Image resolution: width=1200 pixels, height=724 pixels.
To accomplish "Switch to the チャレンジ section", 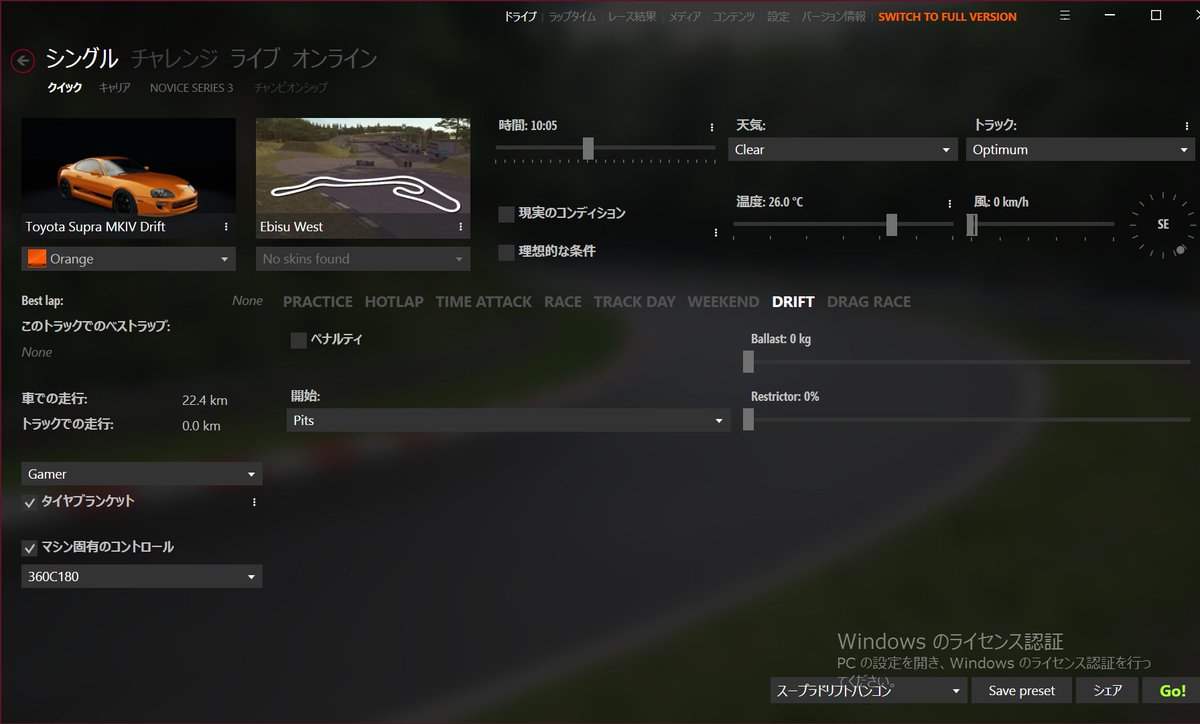I will coord(174,59).
